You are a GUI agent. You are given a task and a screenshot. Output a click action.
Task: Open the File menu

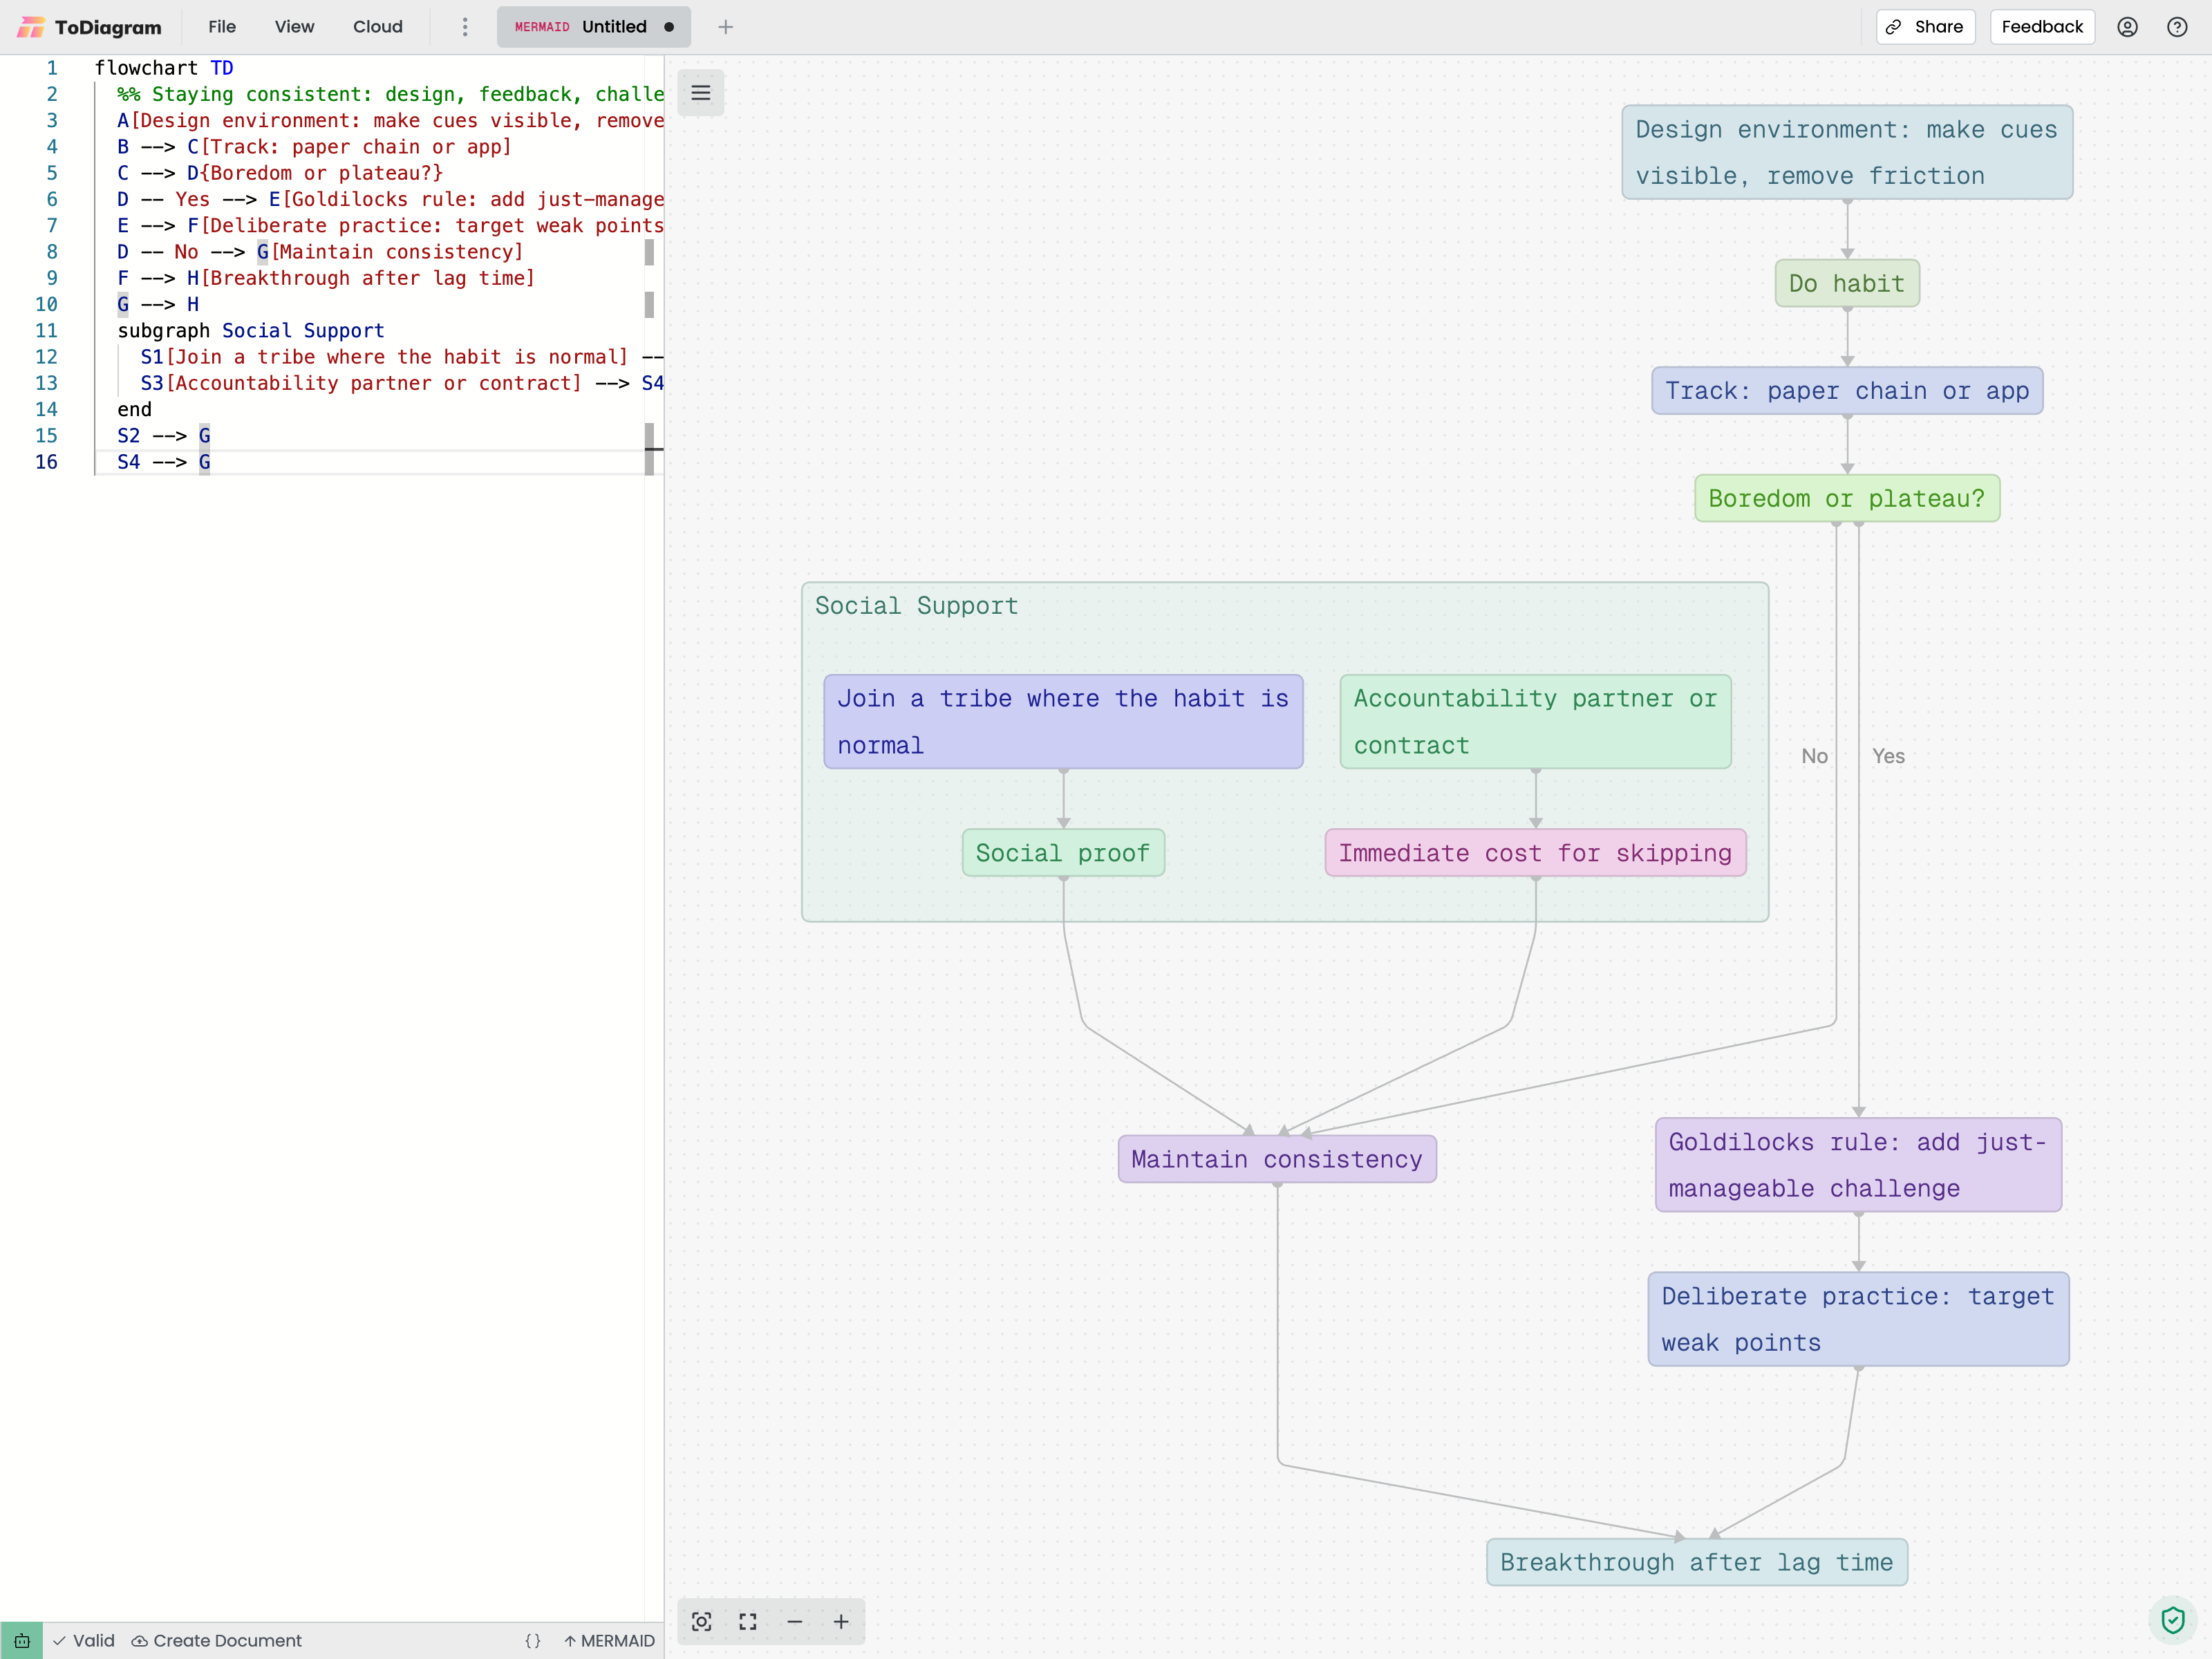222,27
